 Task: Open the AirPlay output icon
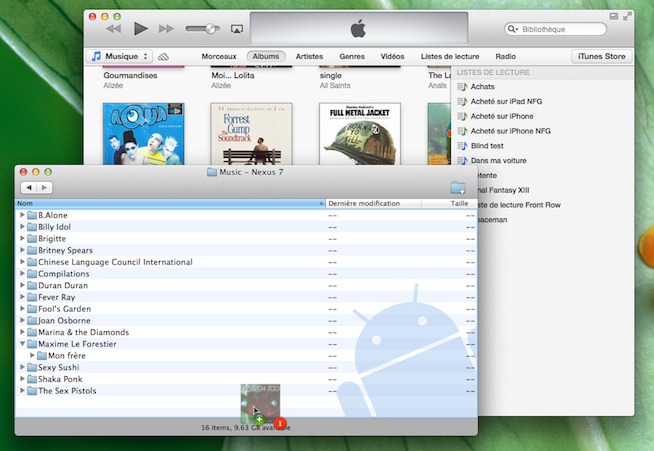coord(236,30)
